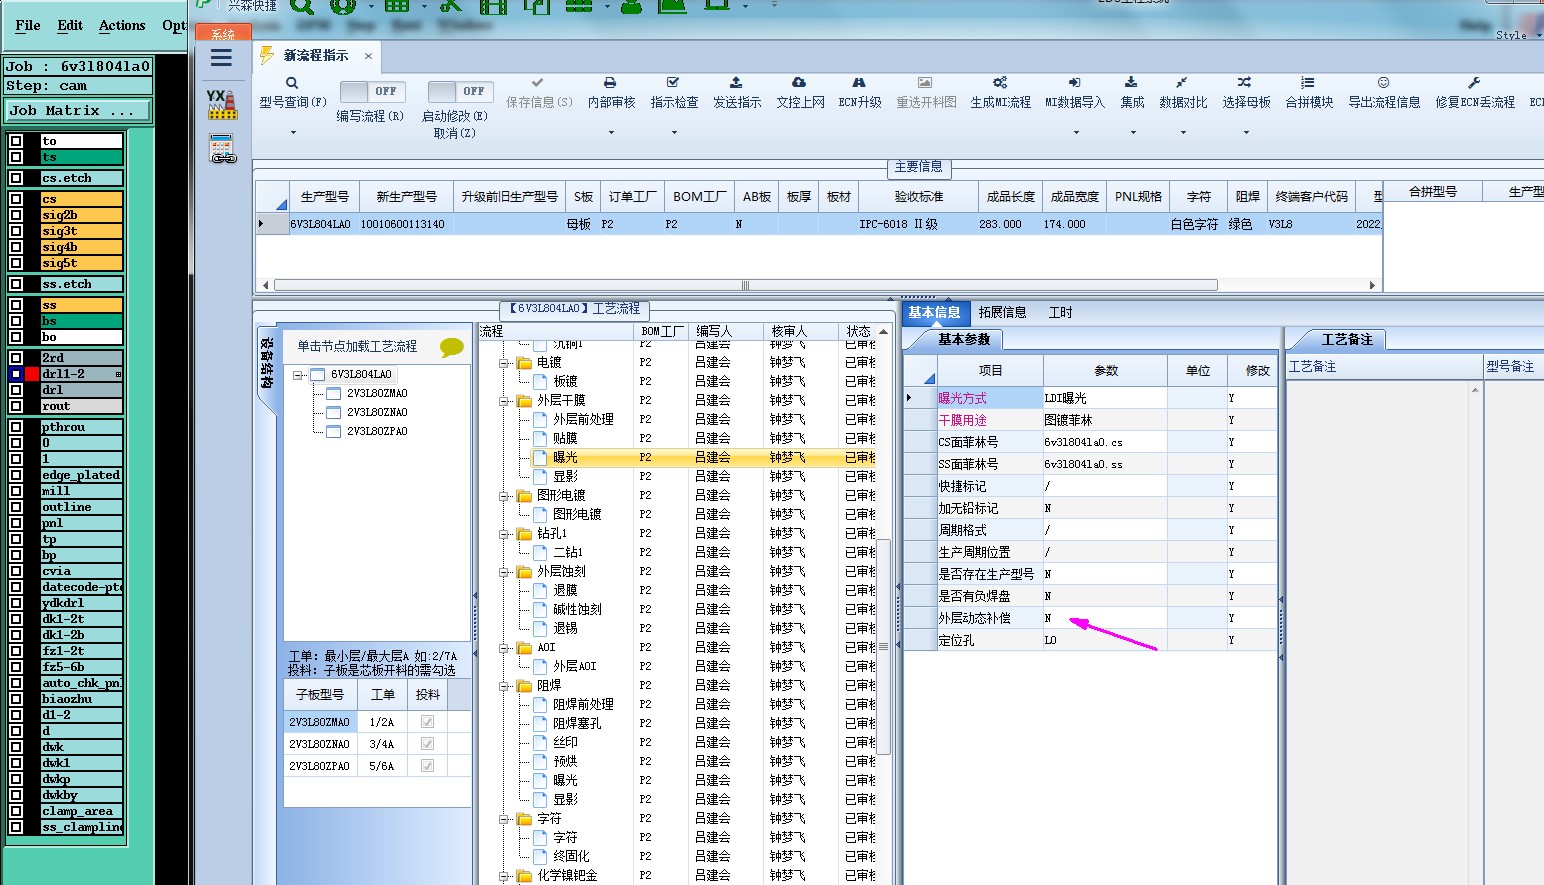The image size is (1544, 885).
Task: Click the 集成 download icon
Action: tap(1131, 83)
